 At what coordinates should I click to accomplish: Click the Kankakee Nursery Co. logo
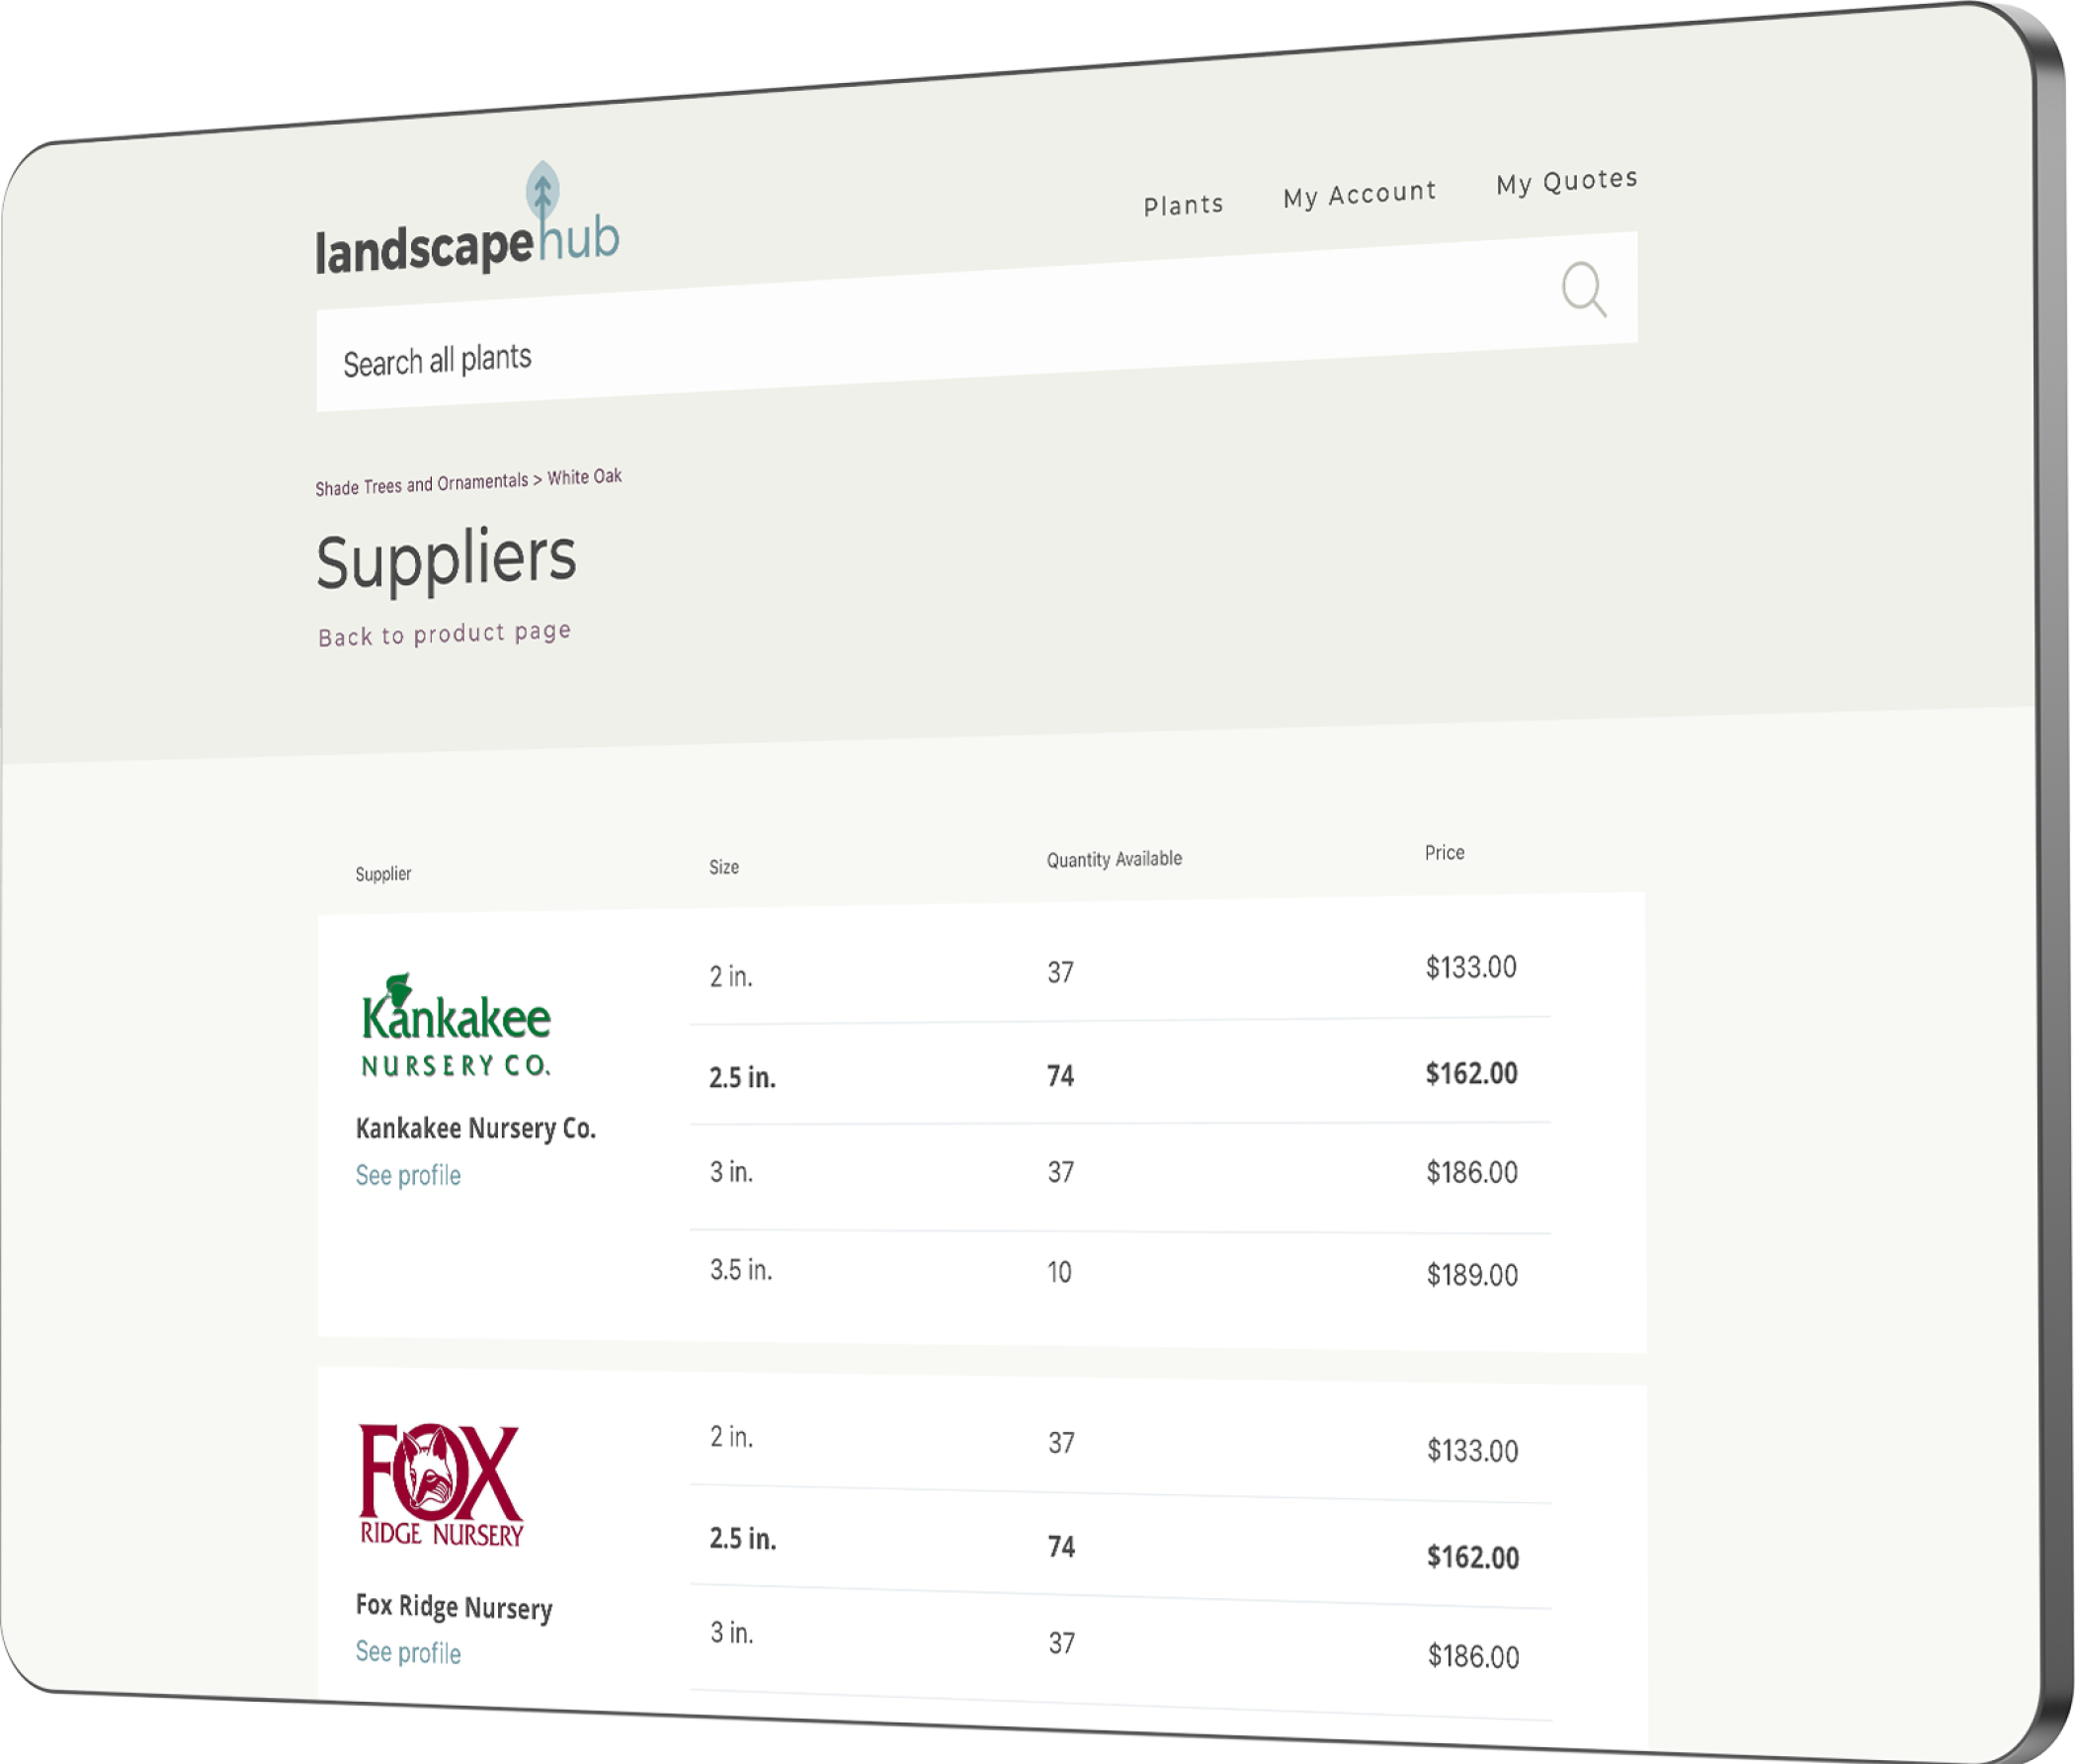point(456,1025)
